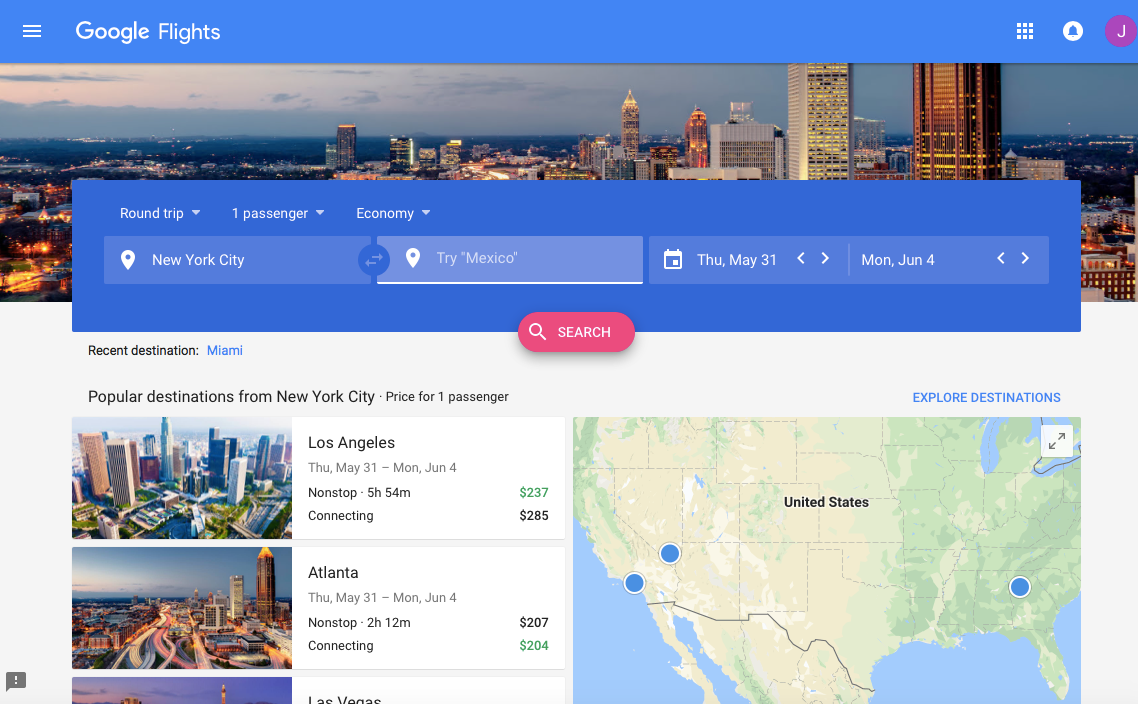1138x704 pixels.
Task: Open the Economy class dropdown
Action: pyautogui.click(x=393, y=213)
